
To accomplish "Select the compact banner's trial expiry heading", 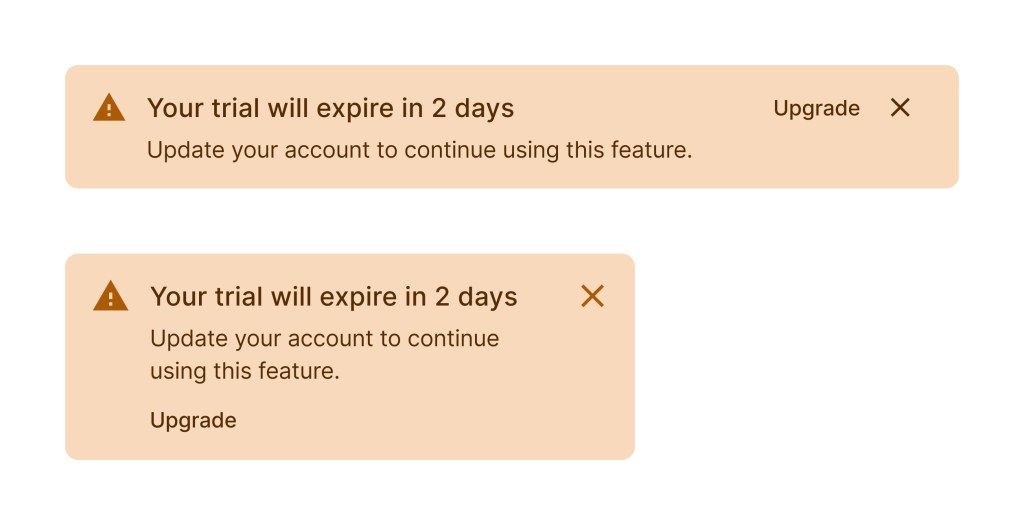I will coord(333,297).
